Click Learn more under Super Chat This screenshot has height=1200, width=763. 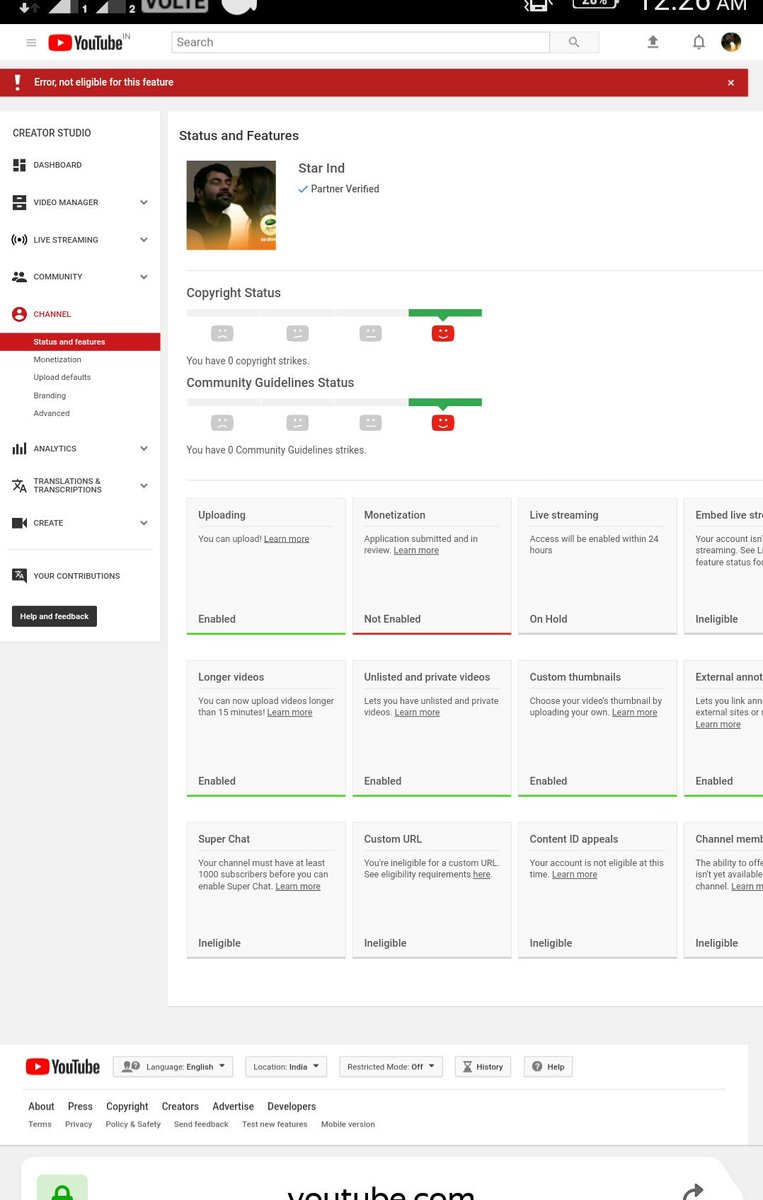(x=298, y=887)
